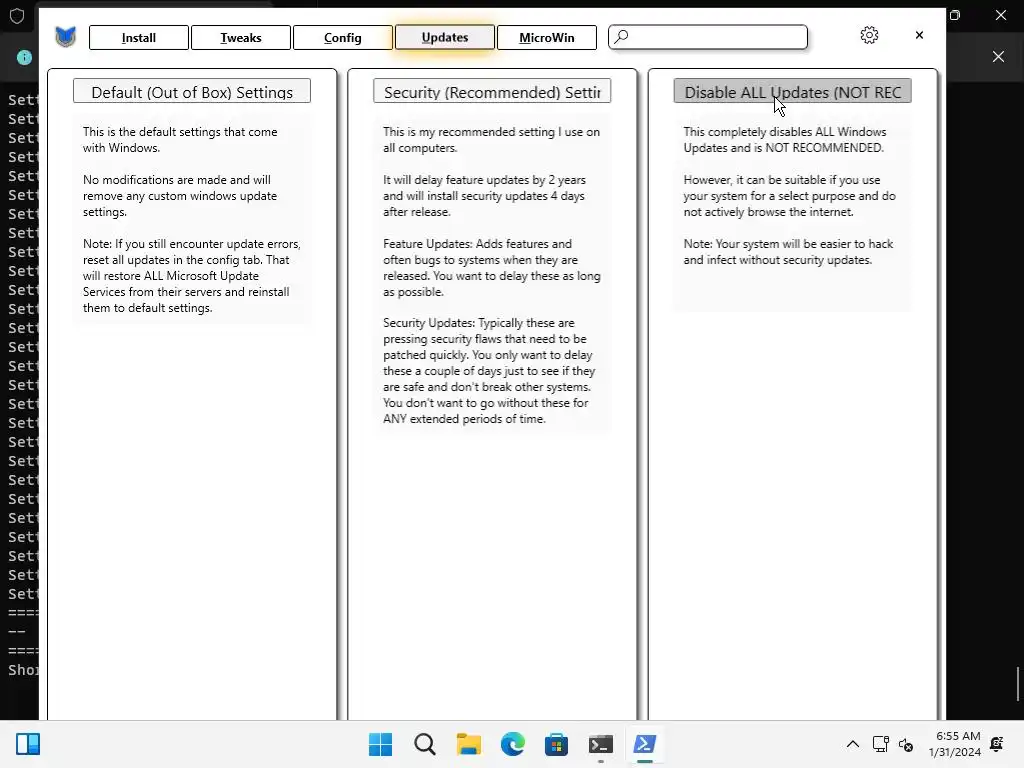Viewport: 1024px width, 768px height.
Task: Click text 'This completely disables ALL Windows'
Action: point(784,132)
